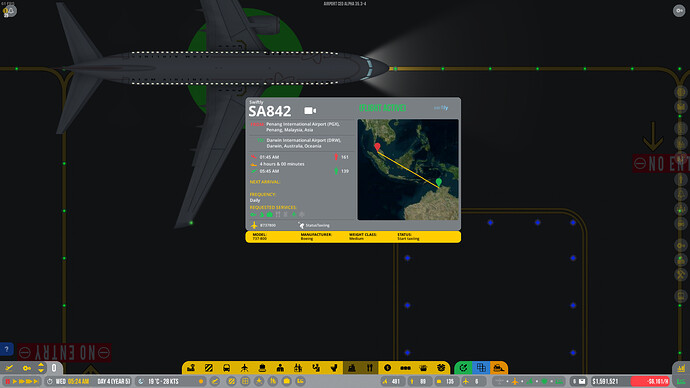Select the blue grid overlay button
690x388 pixels.
click(x=481, y=368)
